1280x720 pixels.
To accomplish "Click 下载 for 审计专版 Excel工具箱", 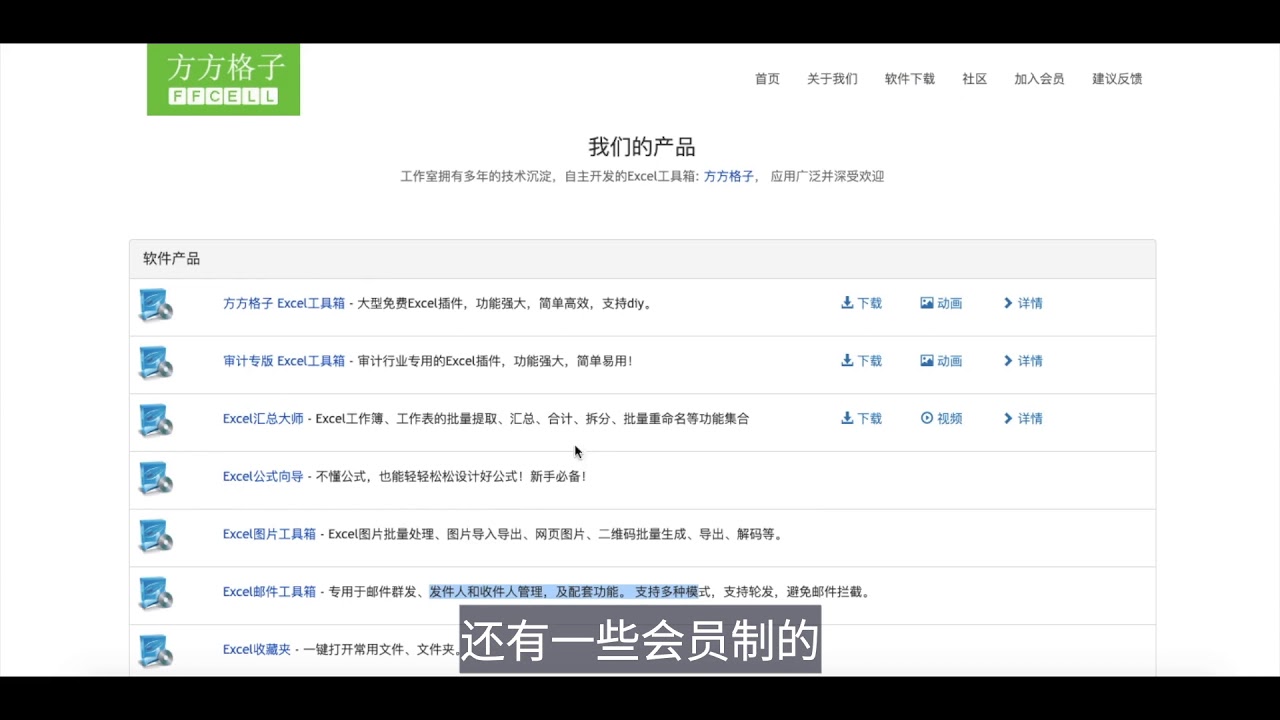I will coord(861,361).
